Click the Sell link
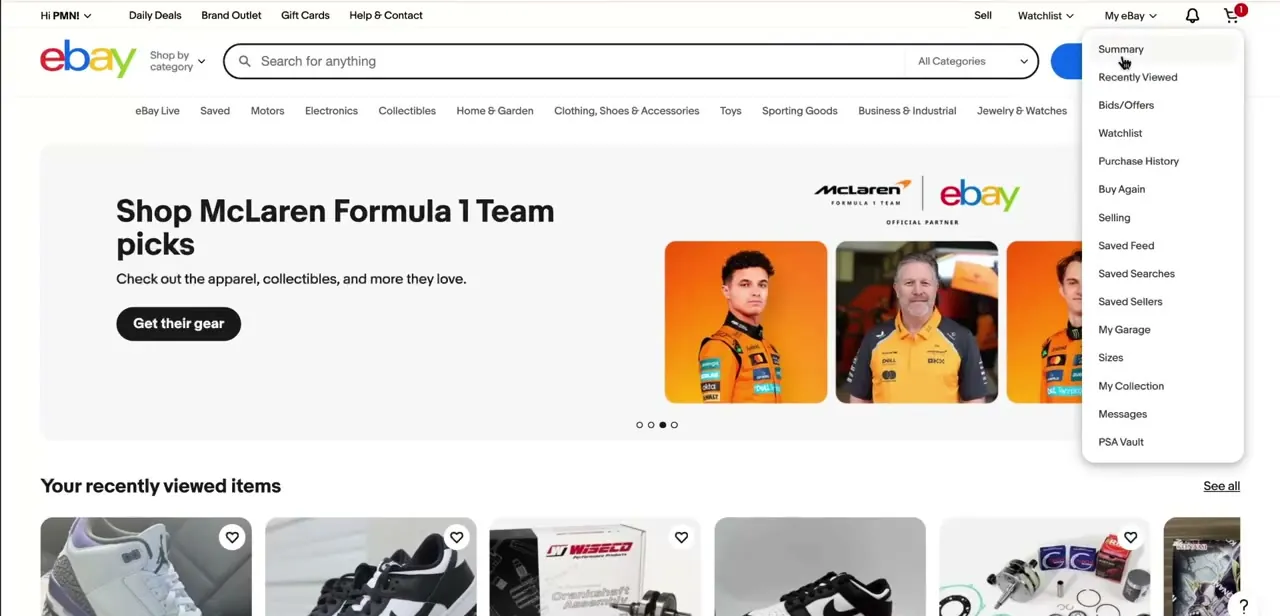This screenshot has height=616, width=1280. [x=983, y=15]
